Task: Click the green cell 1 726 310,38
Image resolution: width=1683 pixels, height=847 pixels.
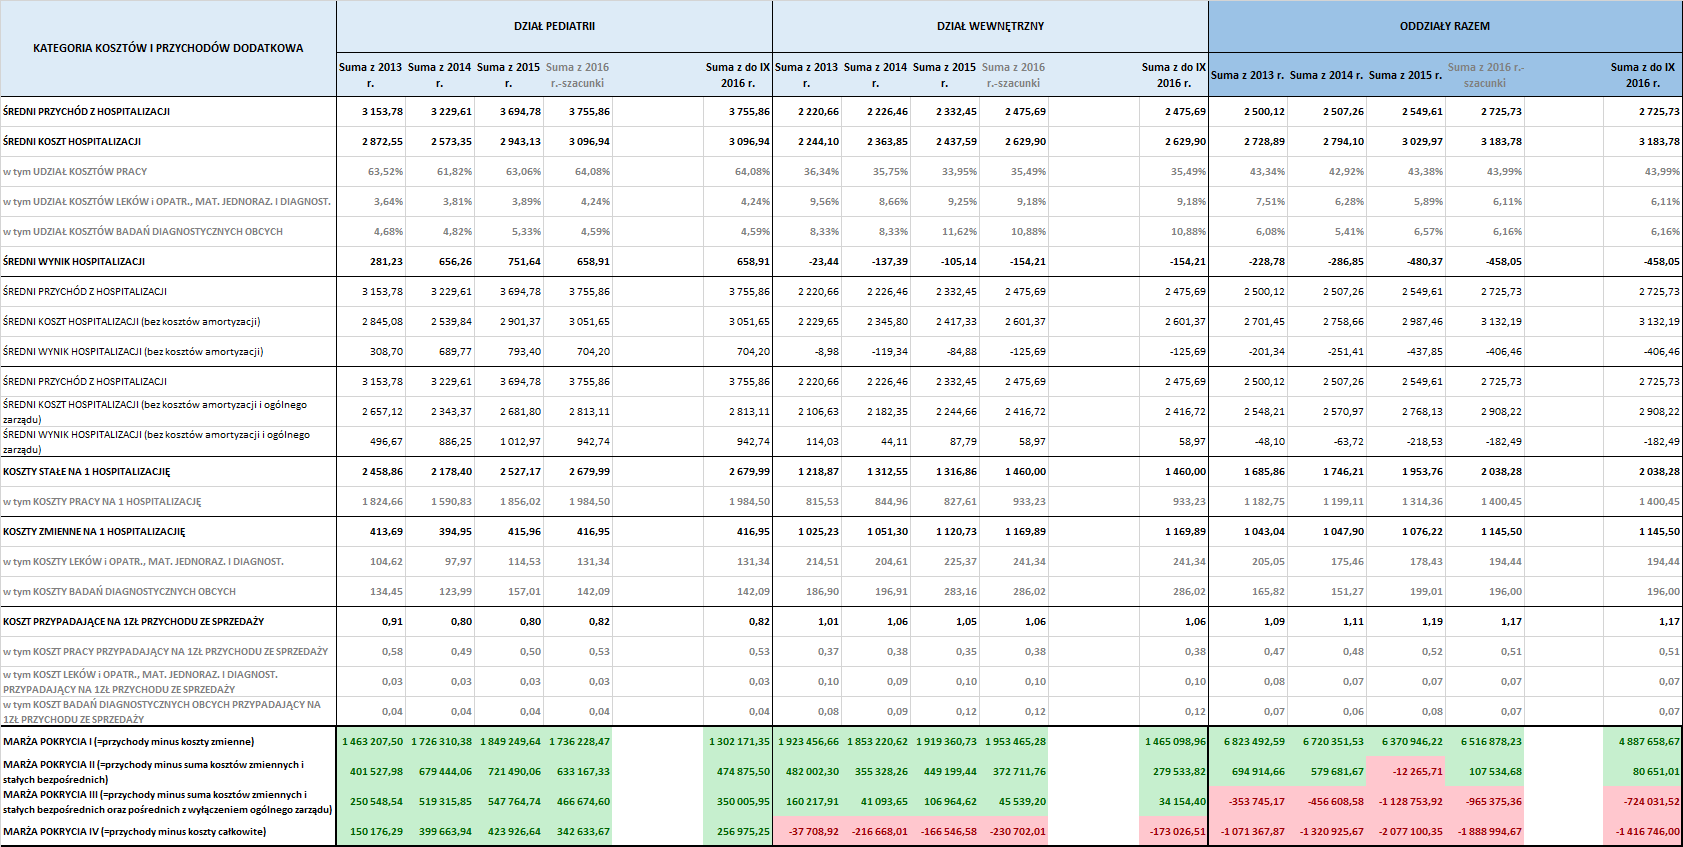Action: [440, 742]
